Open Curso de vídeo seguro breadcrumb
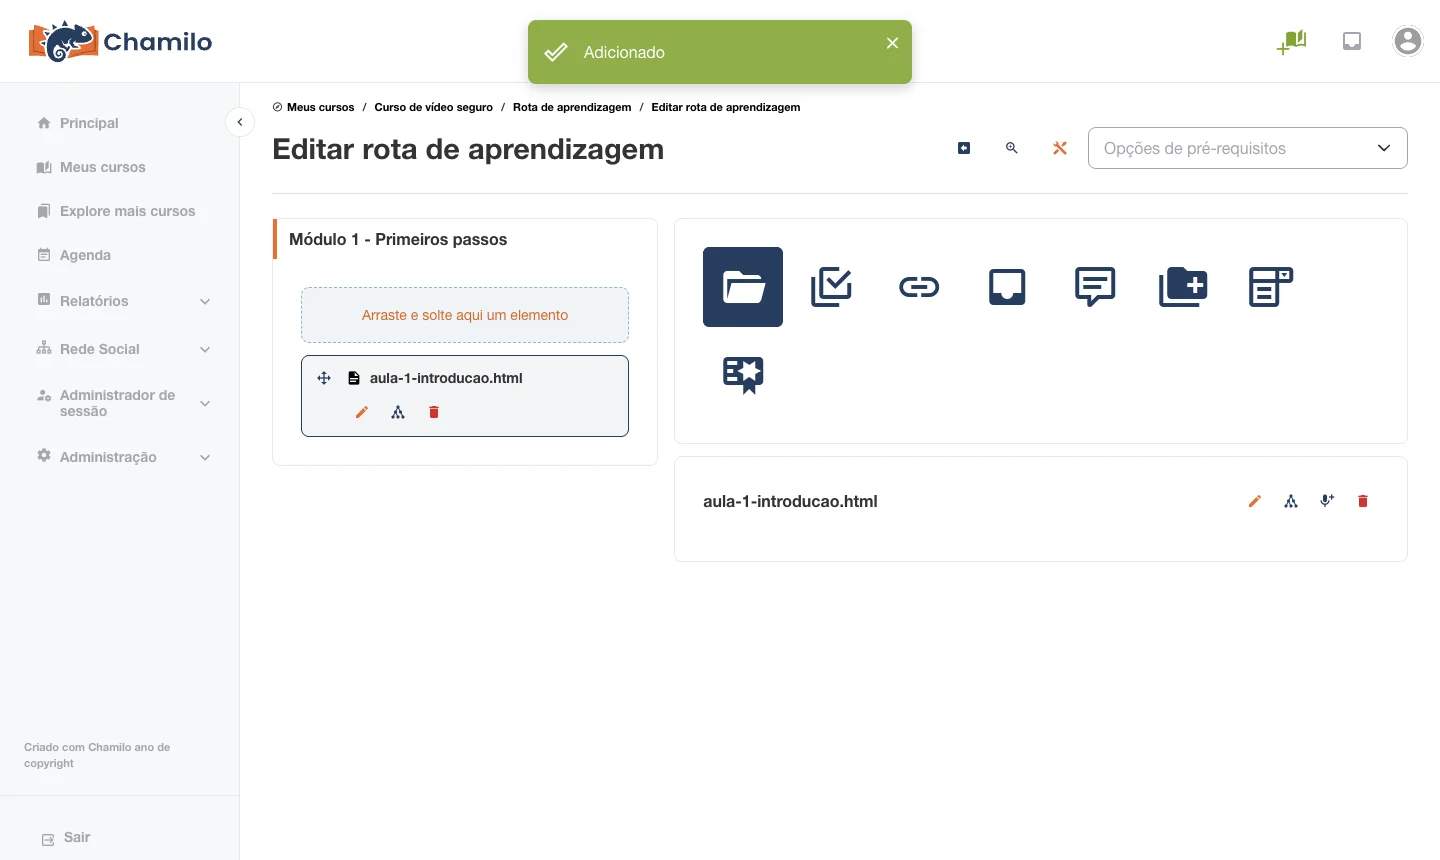 433,107
